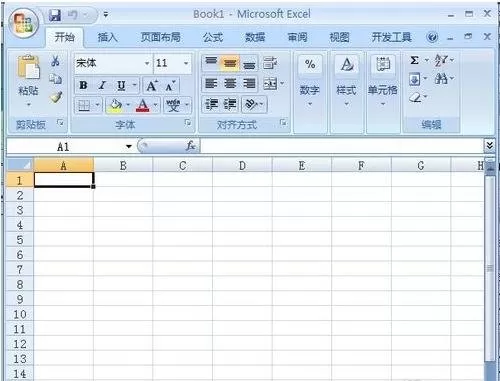Expand the formula bar chevron
This screenshot has width=500, height=381.
(489, 145)
